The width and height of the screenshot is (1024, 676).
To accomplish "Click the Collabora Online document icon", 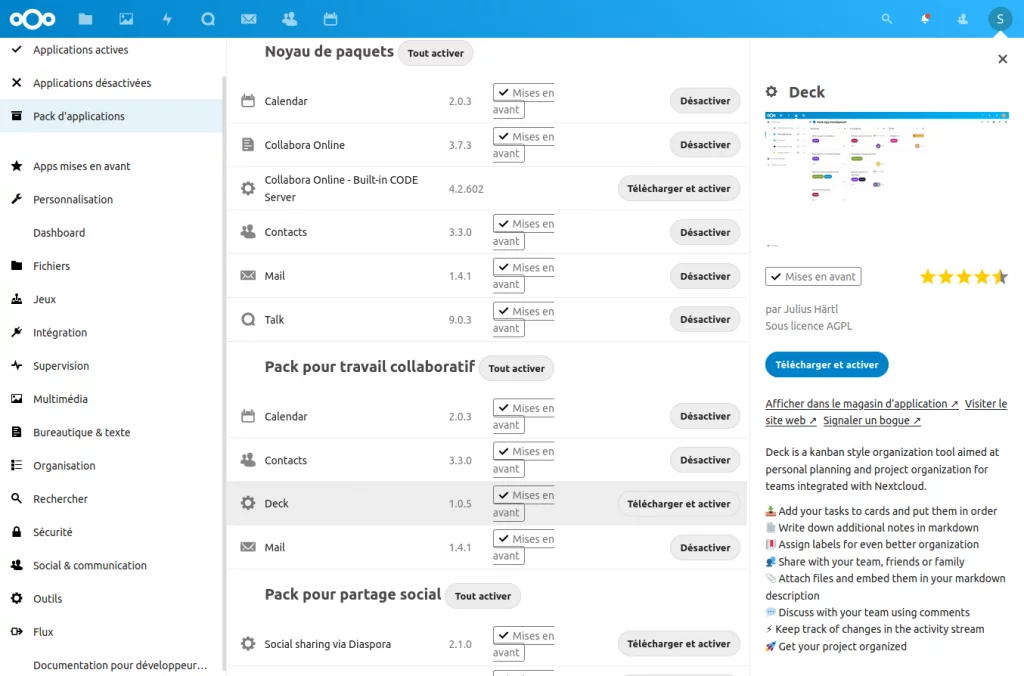I will pos(248,144).
